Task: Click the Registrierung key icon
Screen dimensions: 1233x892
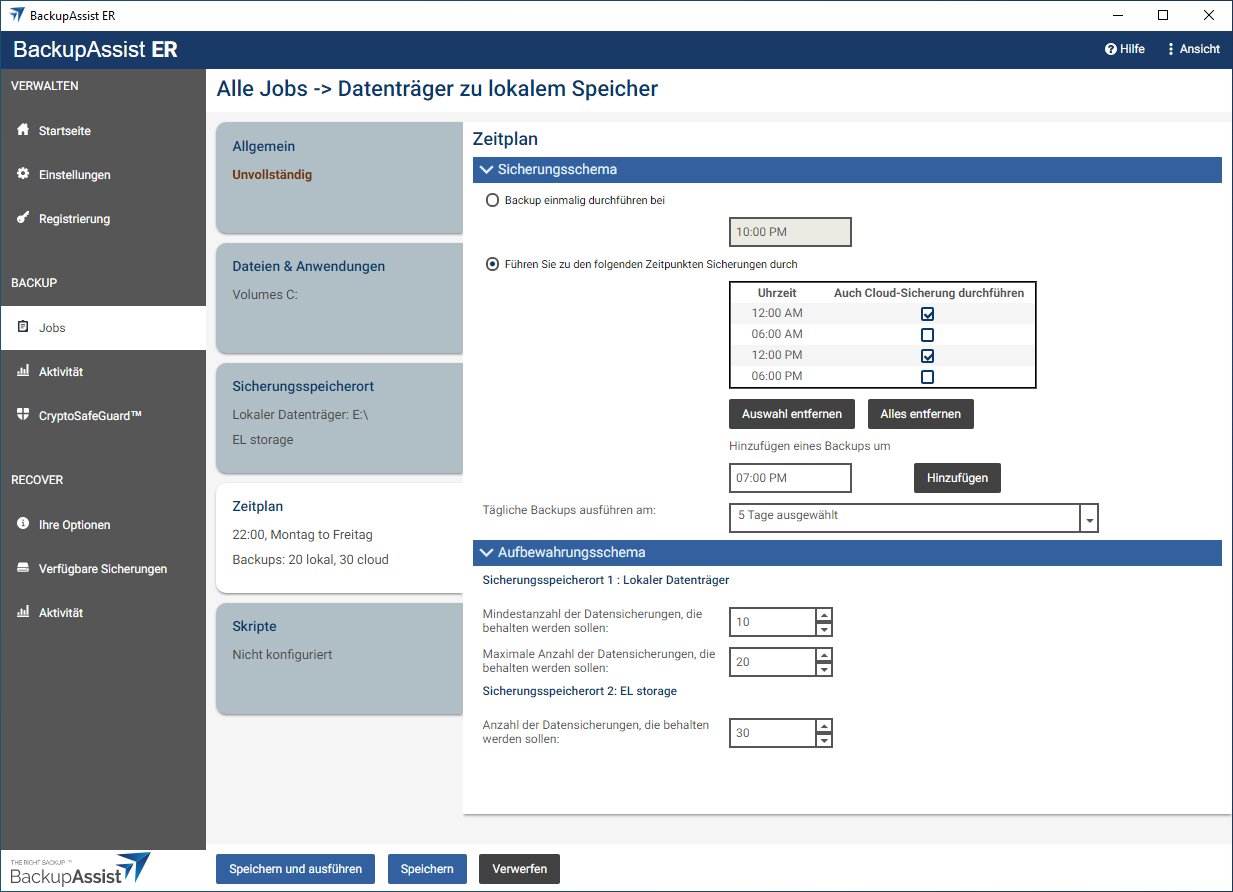Action: pos(23,218)
